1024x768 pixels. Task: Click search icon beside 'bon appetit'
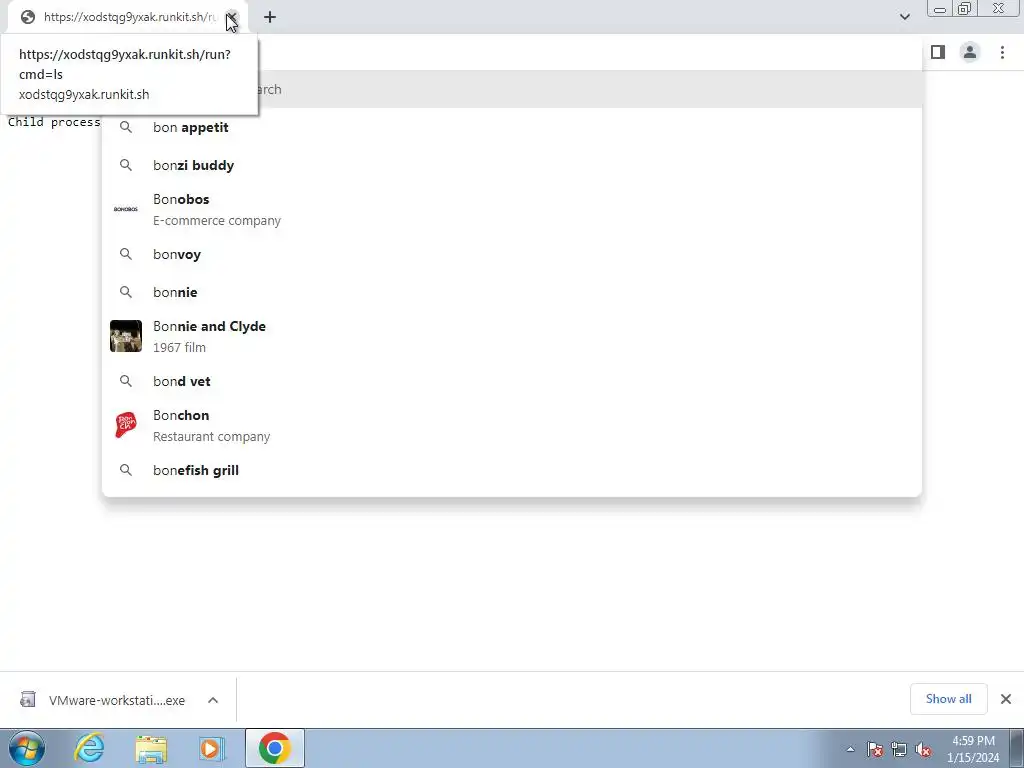coord(126,127)
